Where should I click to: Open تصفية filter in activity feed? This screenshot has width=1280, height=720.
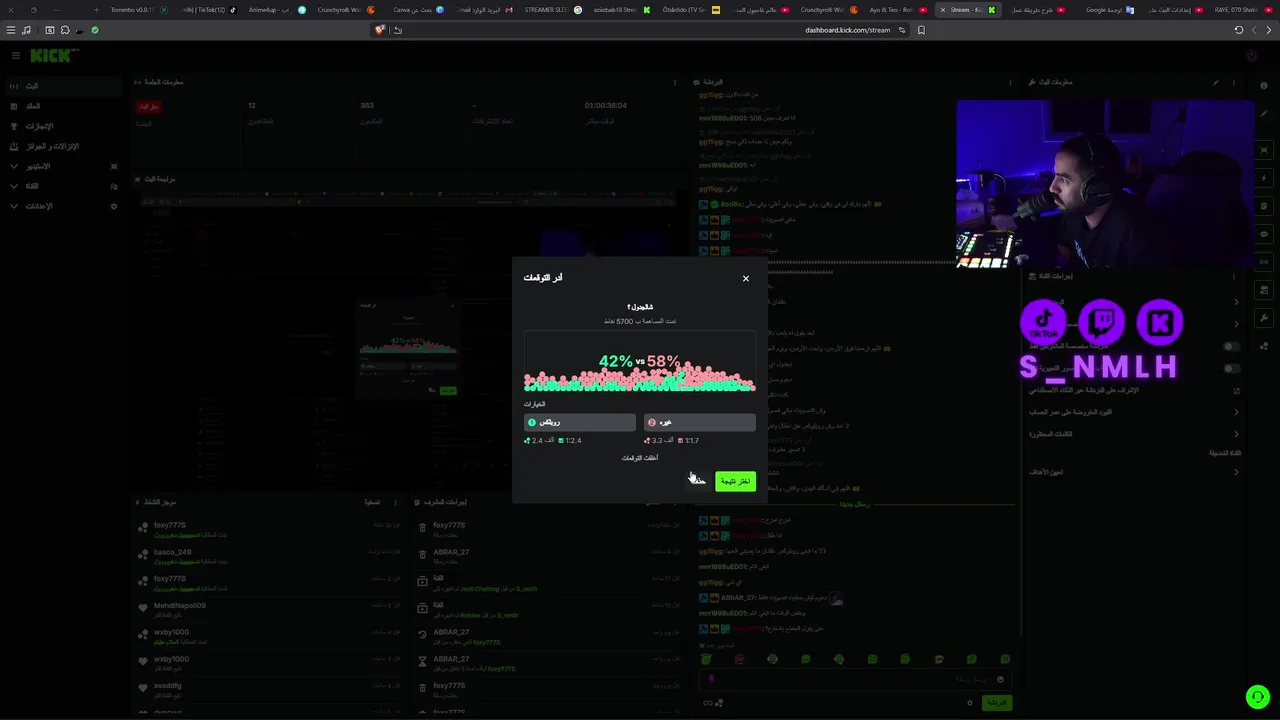pos(372,502)
